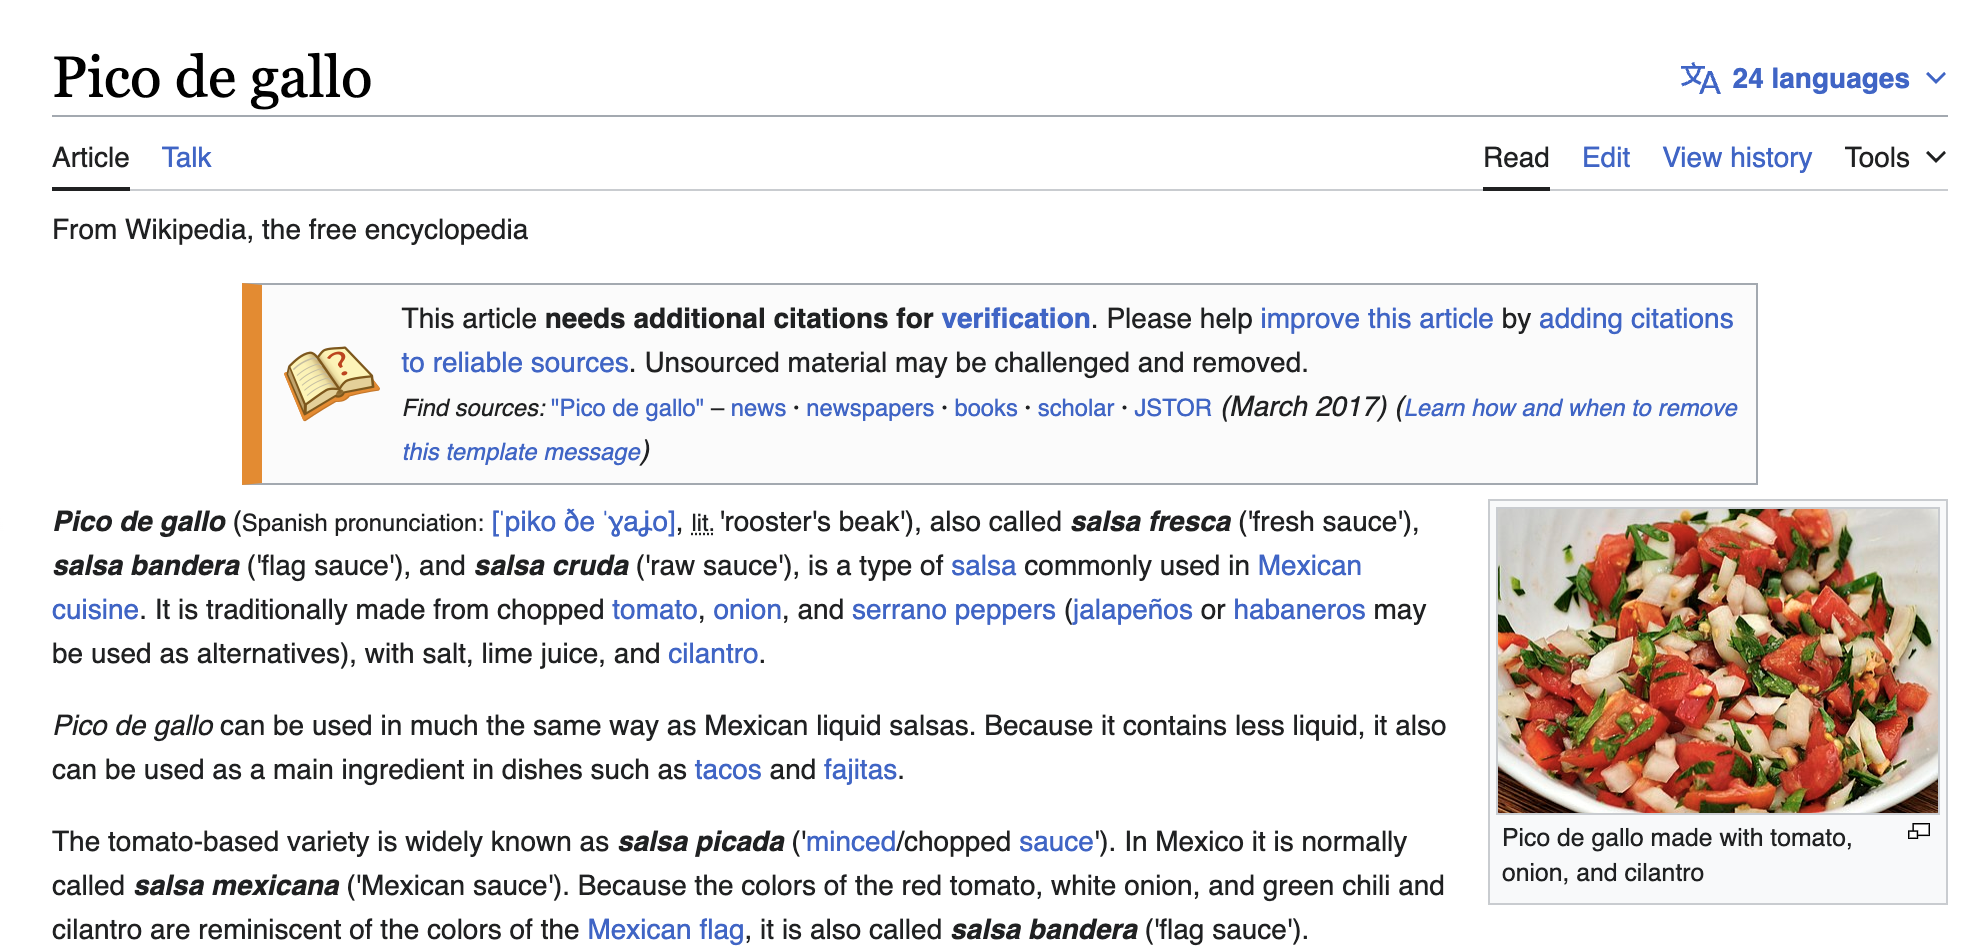Follow the fajitas link
Viewport: 1982px width, 952px height.
[859, 770]
